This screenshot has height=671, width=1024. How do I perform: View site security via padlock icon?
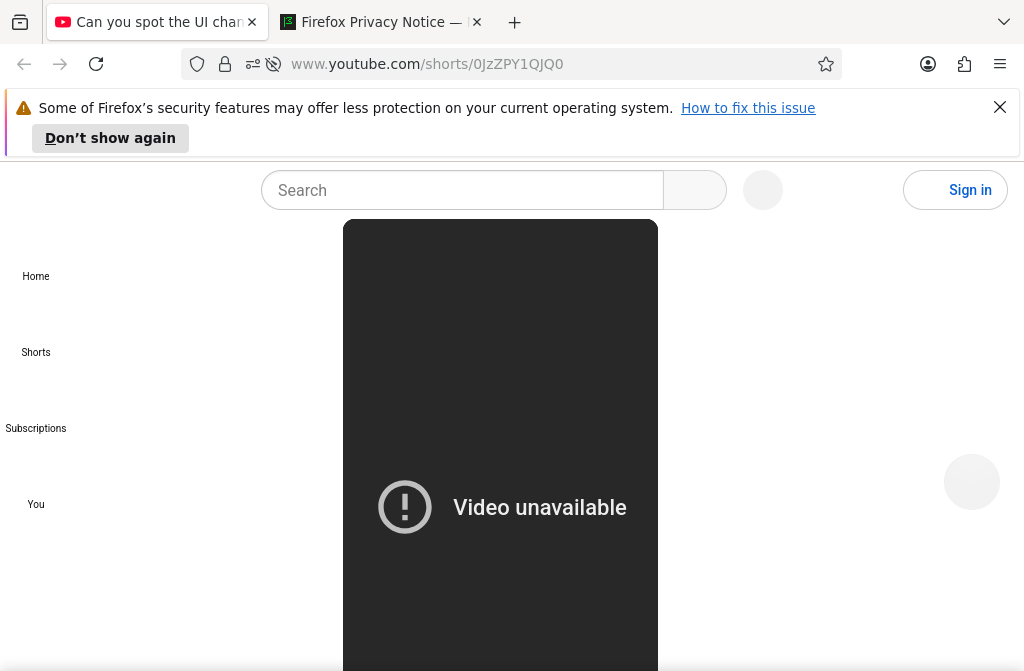pos(225,64)
